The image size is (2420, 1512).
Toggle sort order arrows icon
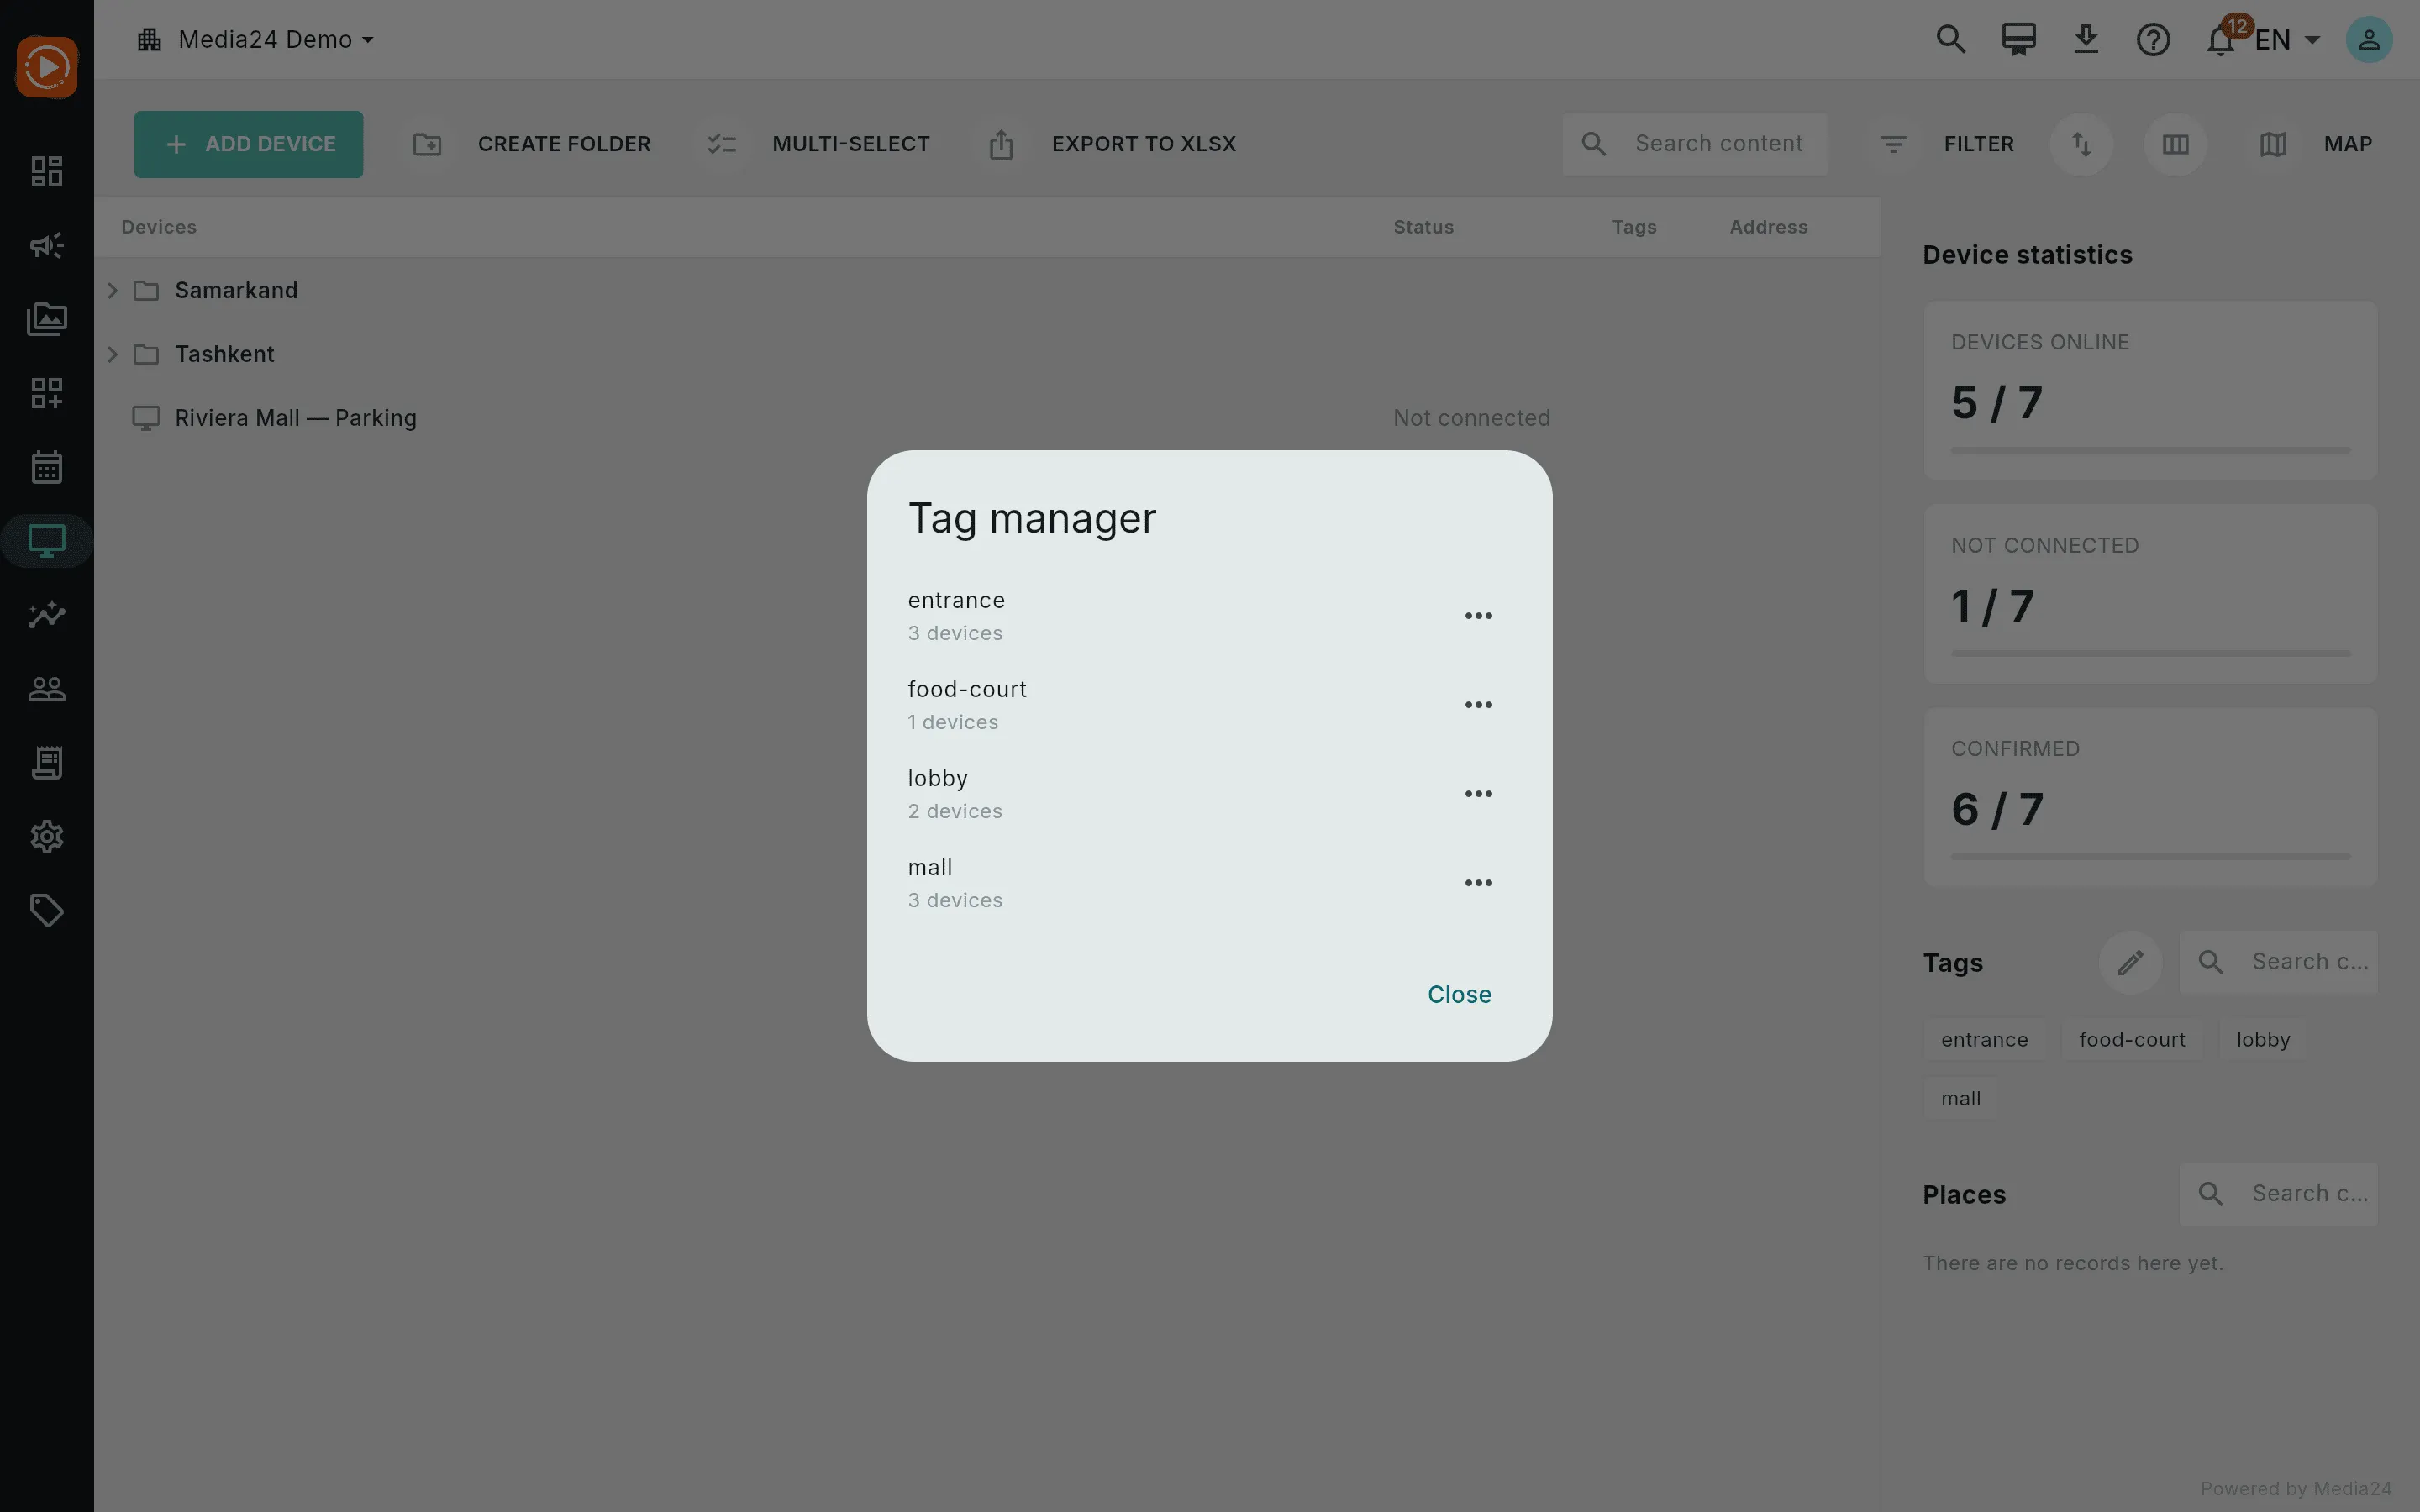click(2081, 144)
